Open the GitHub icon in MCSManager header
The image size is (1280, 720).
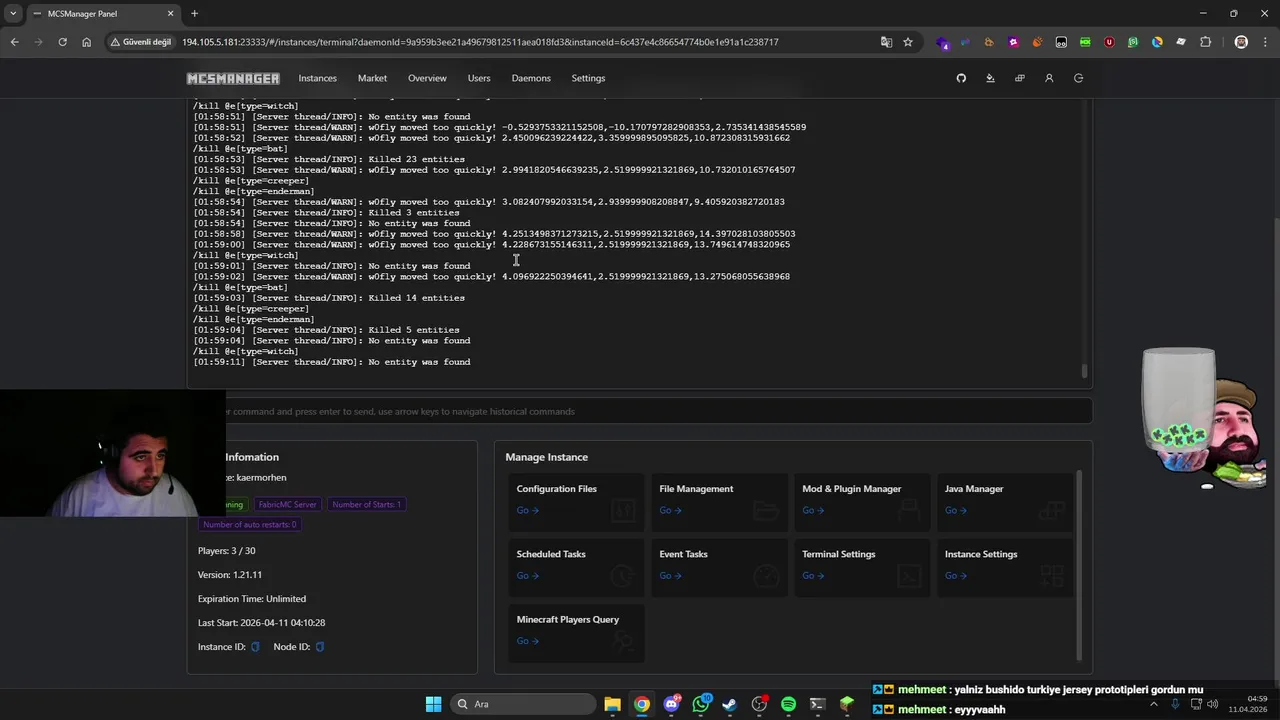tap(961, 78)
